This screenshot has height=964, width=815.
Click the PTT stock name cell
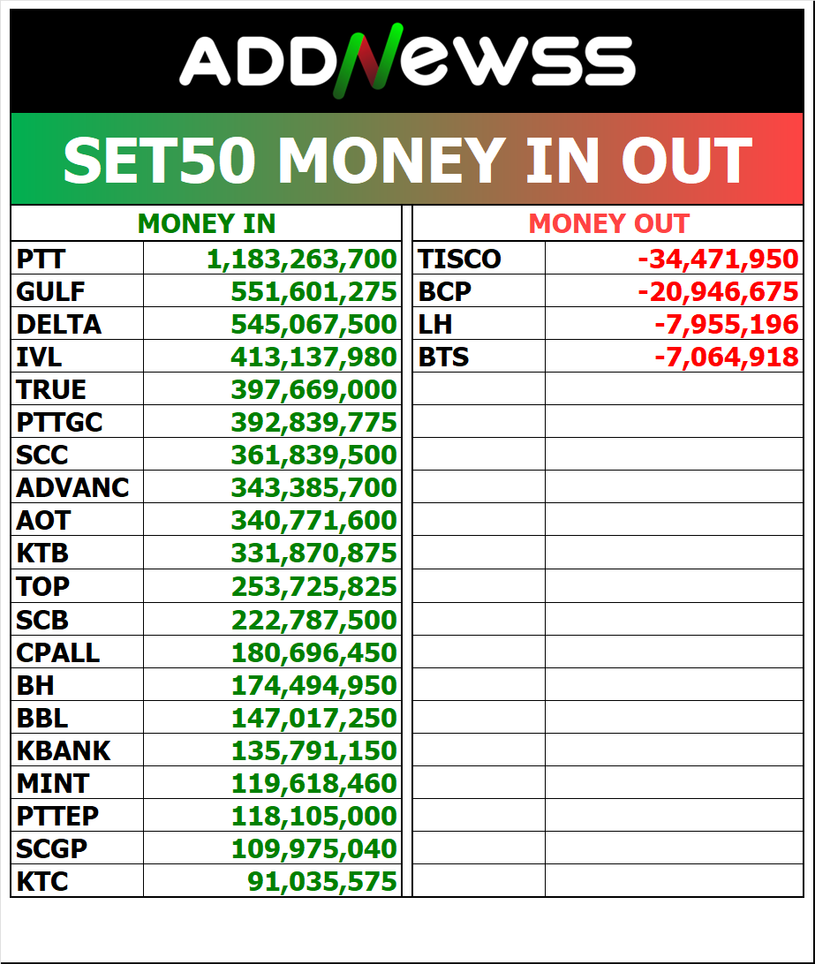pos(41,260)
